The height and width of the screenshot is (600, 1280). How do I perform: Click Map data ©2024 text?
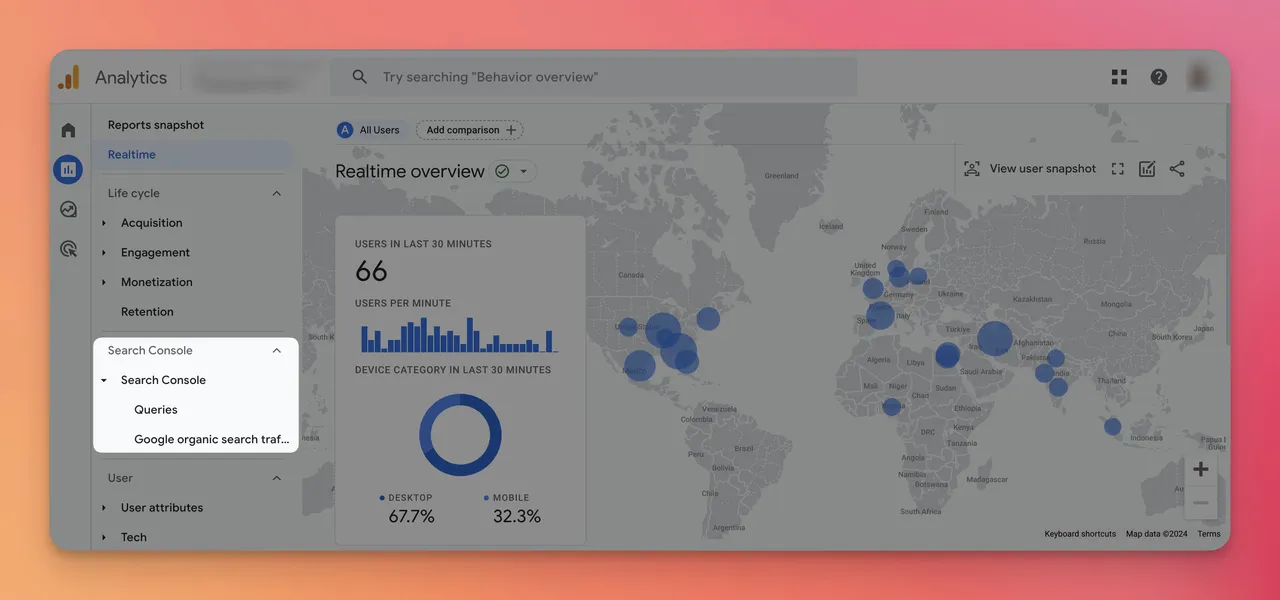(x=1157, y=534)
